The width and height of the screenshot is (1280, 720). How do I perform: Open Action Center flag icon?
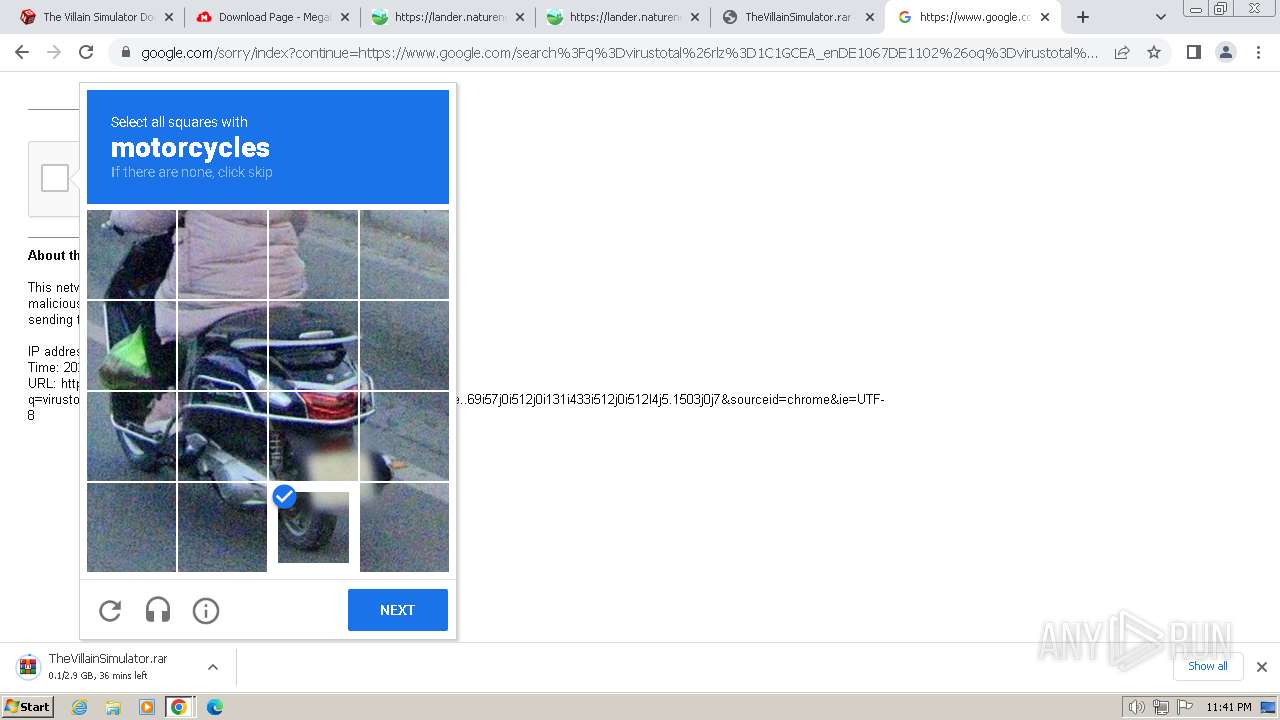pyautogui.click(x=1184, y=707)
